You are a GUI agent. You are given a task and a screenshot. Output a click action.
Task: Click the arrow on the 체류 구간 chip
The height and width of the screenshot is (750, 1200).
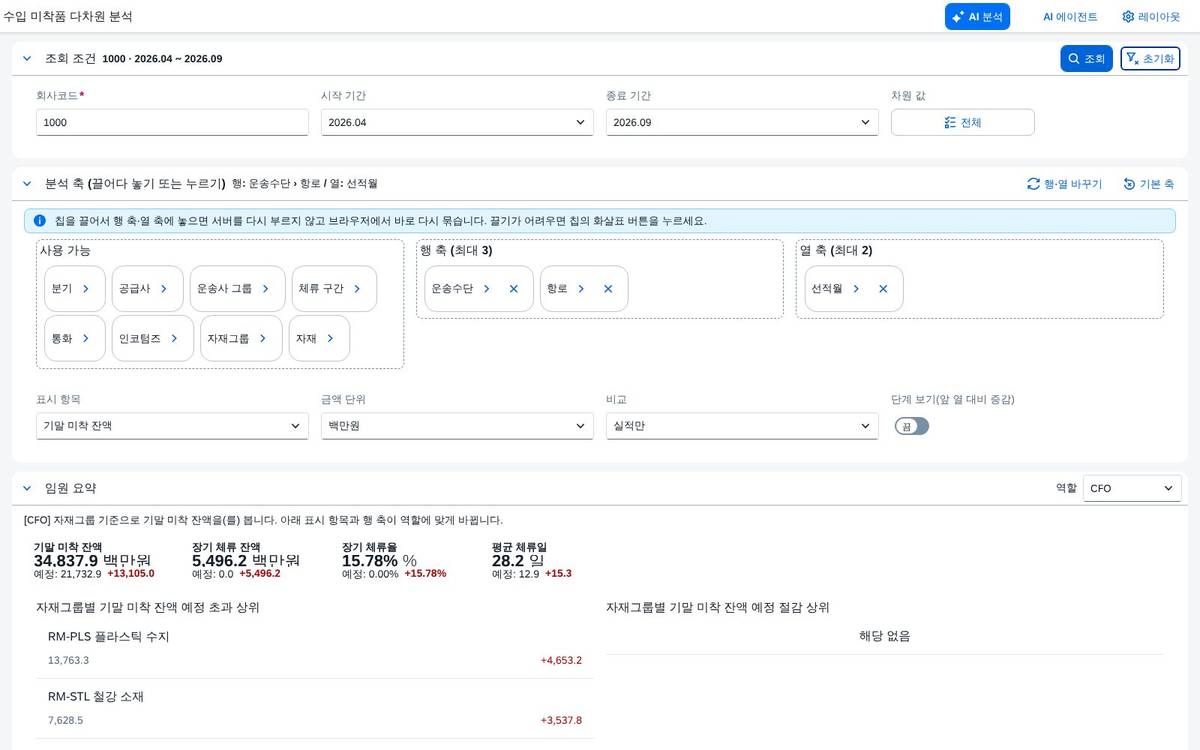357,288
